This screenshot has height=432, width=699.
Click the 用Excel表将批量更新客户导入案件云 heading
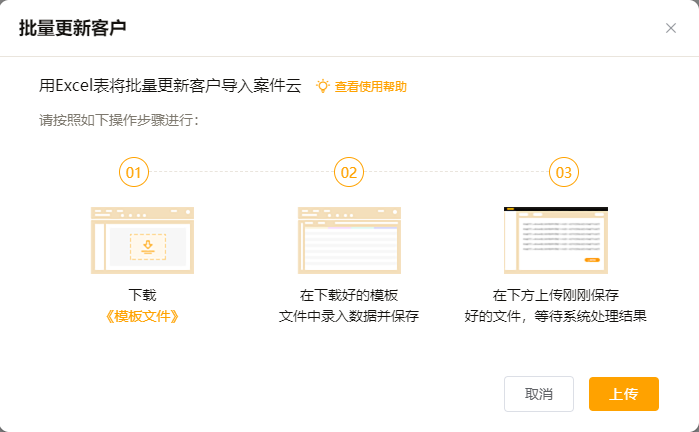tap(170, 86)
